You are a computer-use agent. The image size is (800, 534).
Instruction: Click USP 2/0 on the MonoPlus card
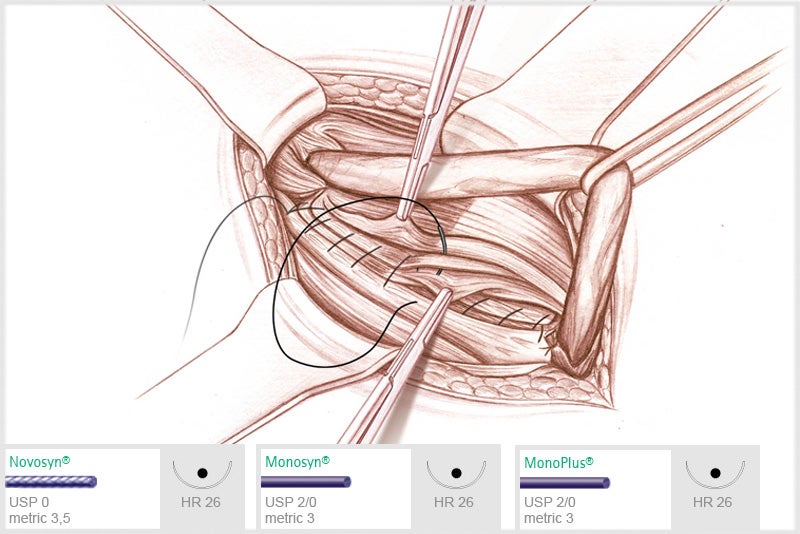pos(549,502)
